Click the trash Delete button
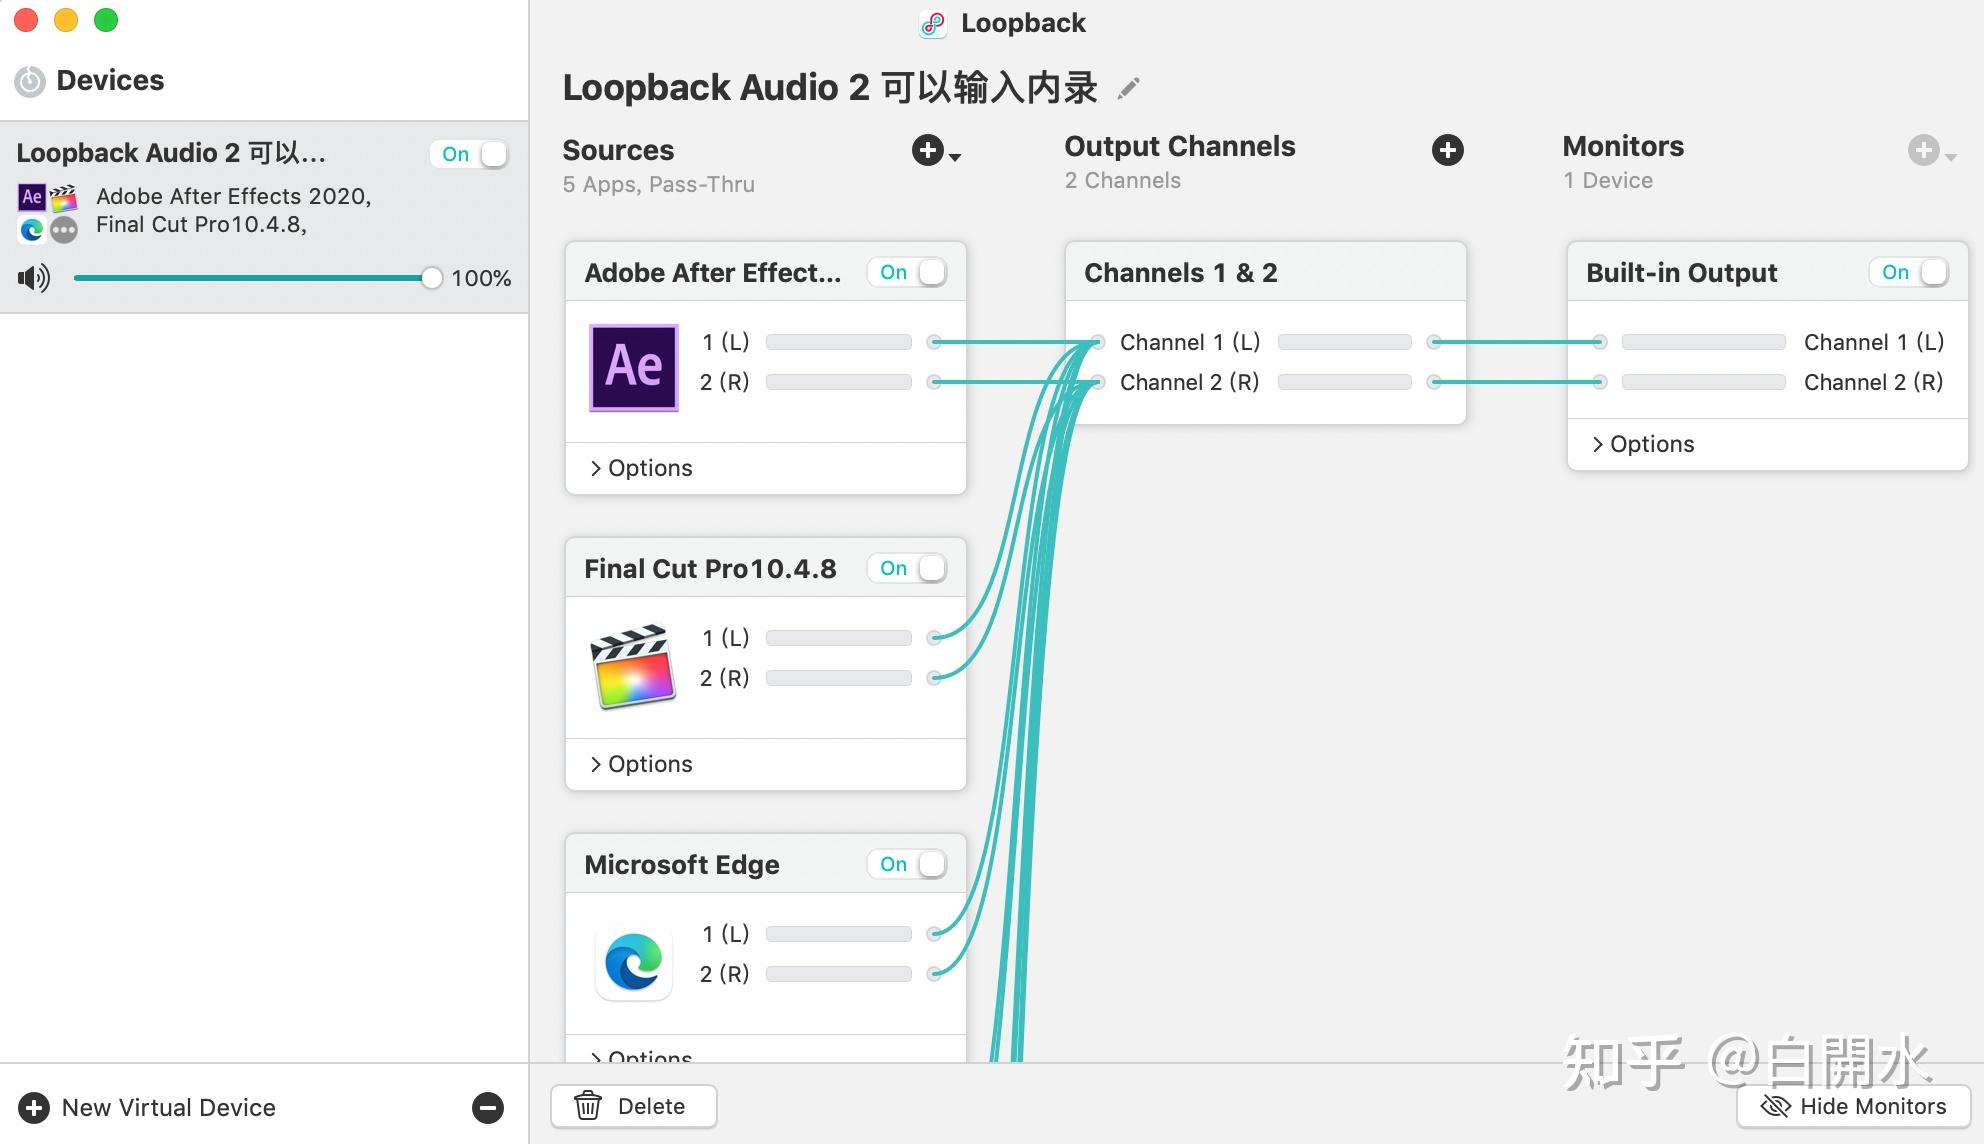The height and width of the screenshot is (1144, 1984). tap(633, 1106)
